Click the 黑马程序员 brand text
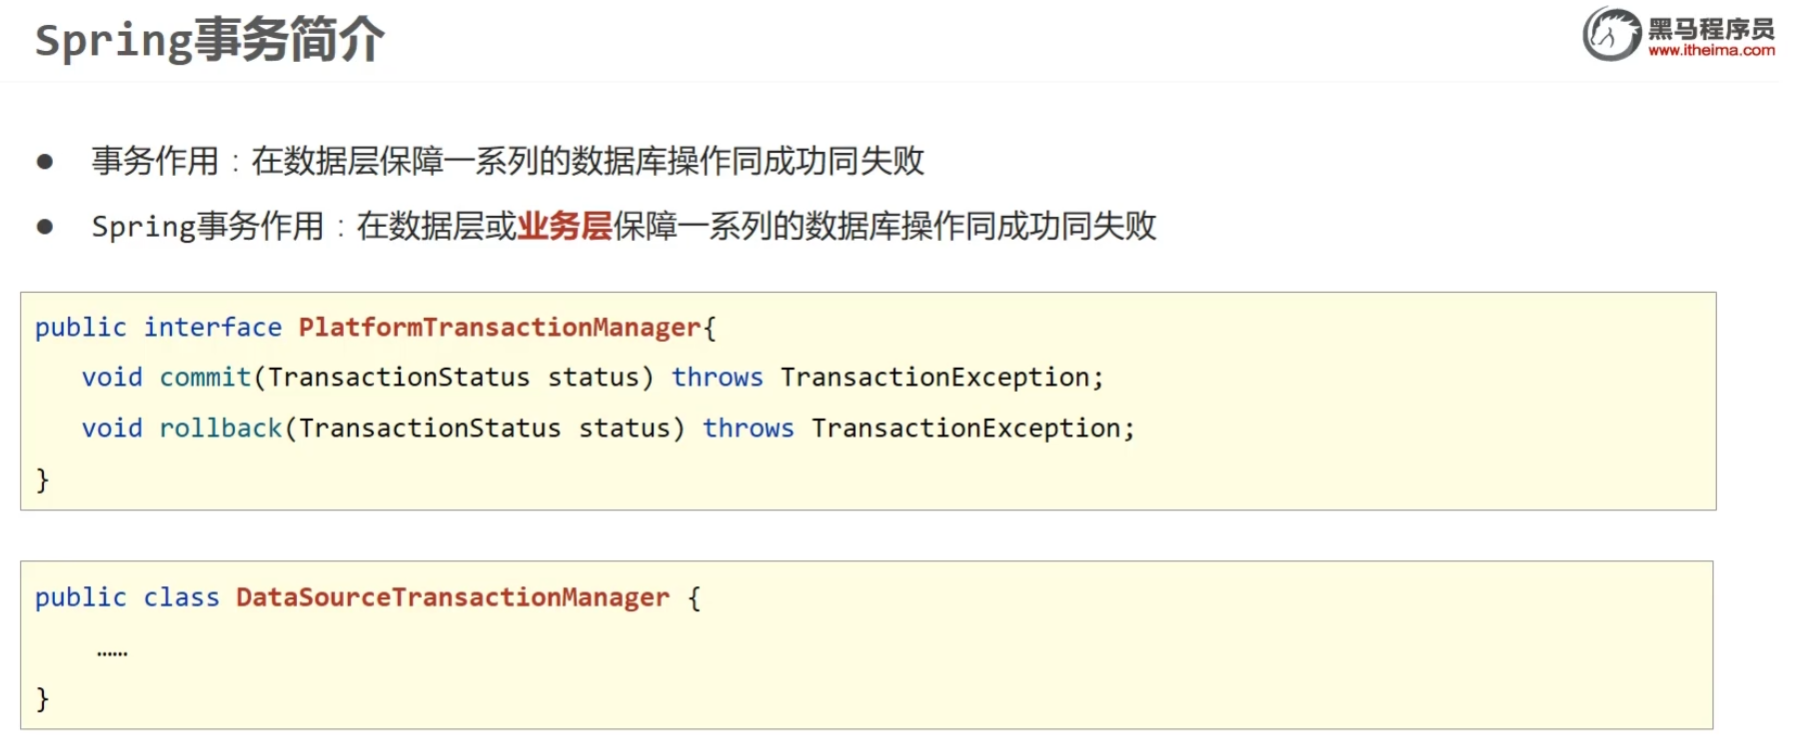Viewport: 1800px width, 748px height. [1712, 28]
